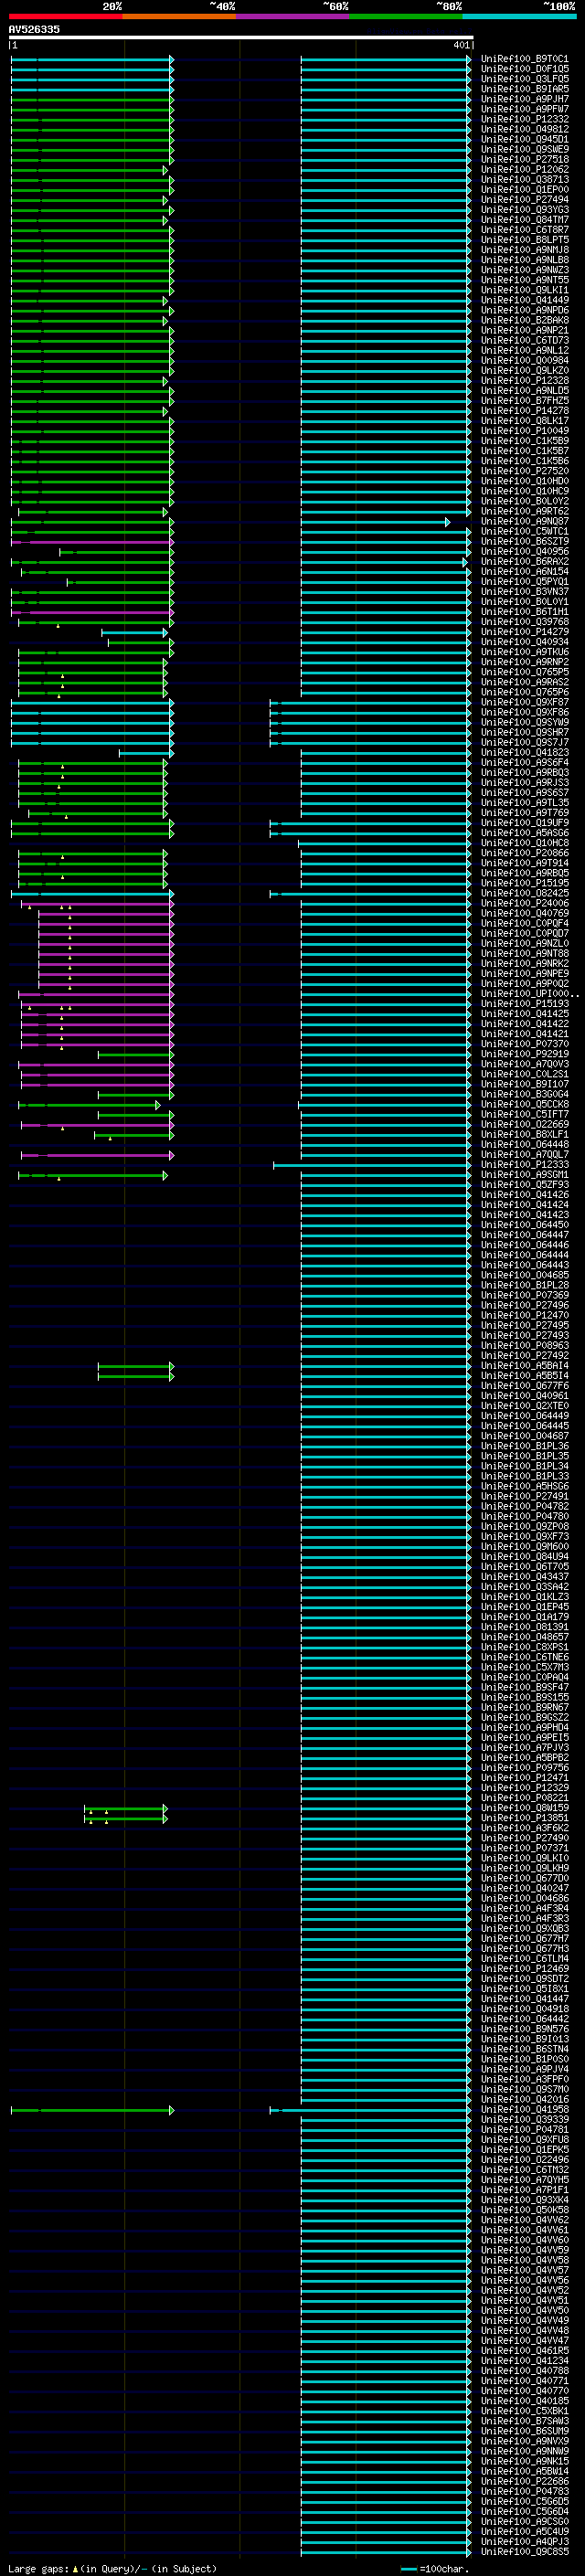
Task: Select hit label UniRef100_Q41449
Action: click(525, 300)
